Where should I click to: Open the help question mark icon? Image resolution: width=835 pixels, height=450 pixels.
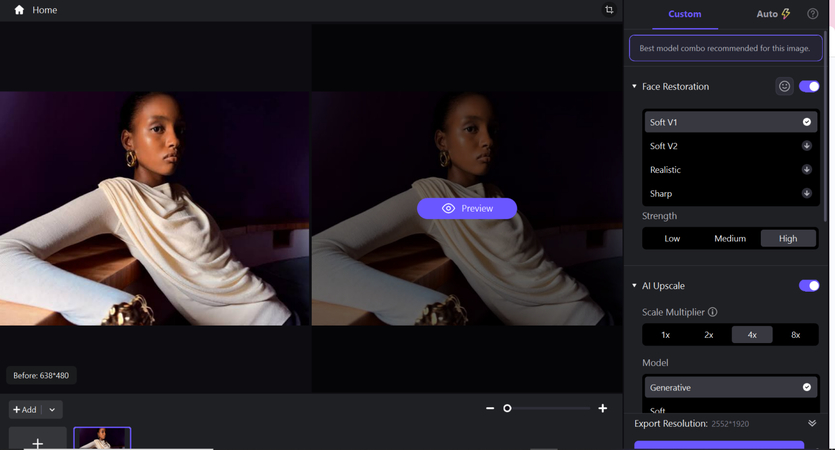813,14
